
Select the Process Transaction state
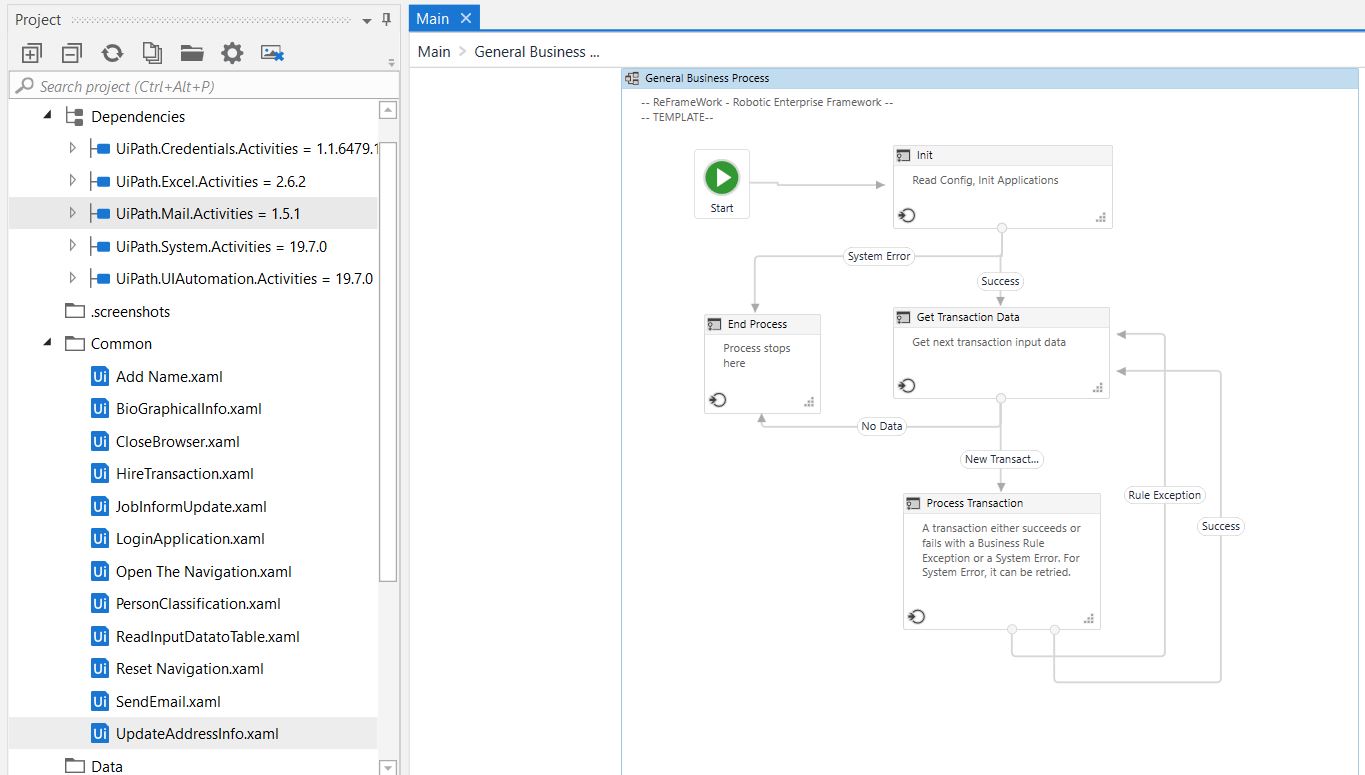pyautogui.click(x=1001, y=561)
